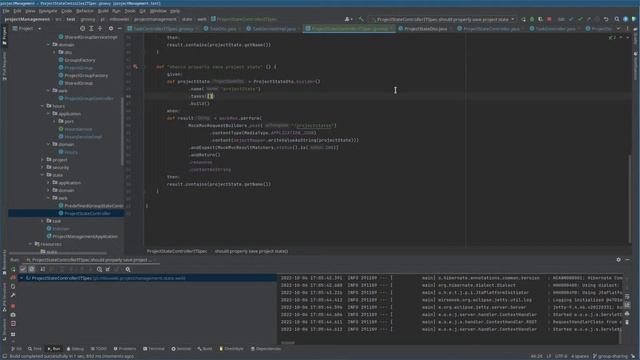Open the Navigate menu
Screen dimensions: 640x360
(x=48, y=11)
